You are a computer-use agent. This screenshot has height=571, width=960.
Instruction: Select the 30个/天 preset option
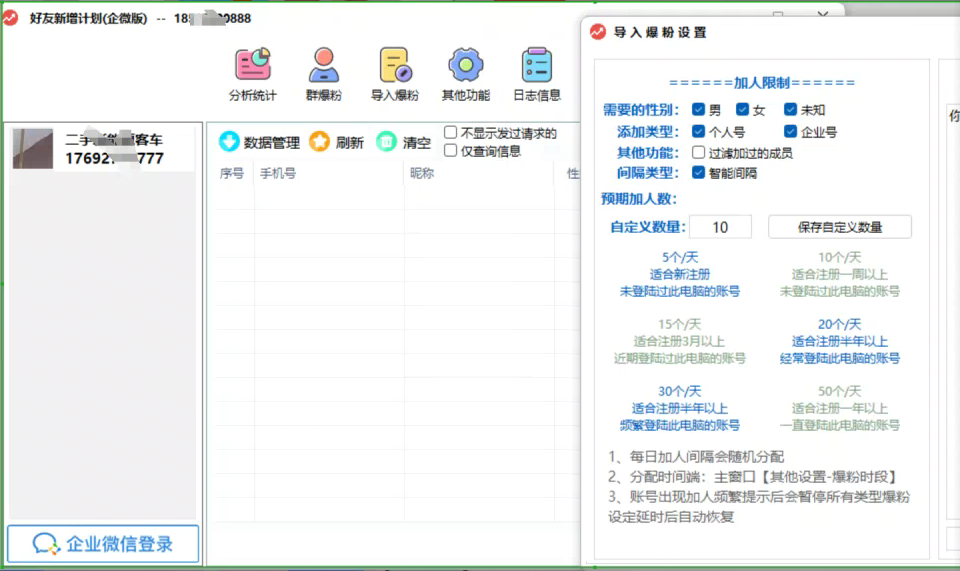click(x=680, y=408)
